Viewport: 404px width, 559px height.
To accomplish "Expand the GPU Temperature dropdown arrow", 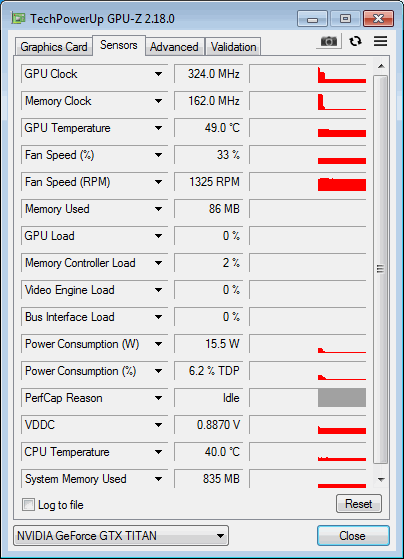I will pyautogui.click(x=158, y=128).
